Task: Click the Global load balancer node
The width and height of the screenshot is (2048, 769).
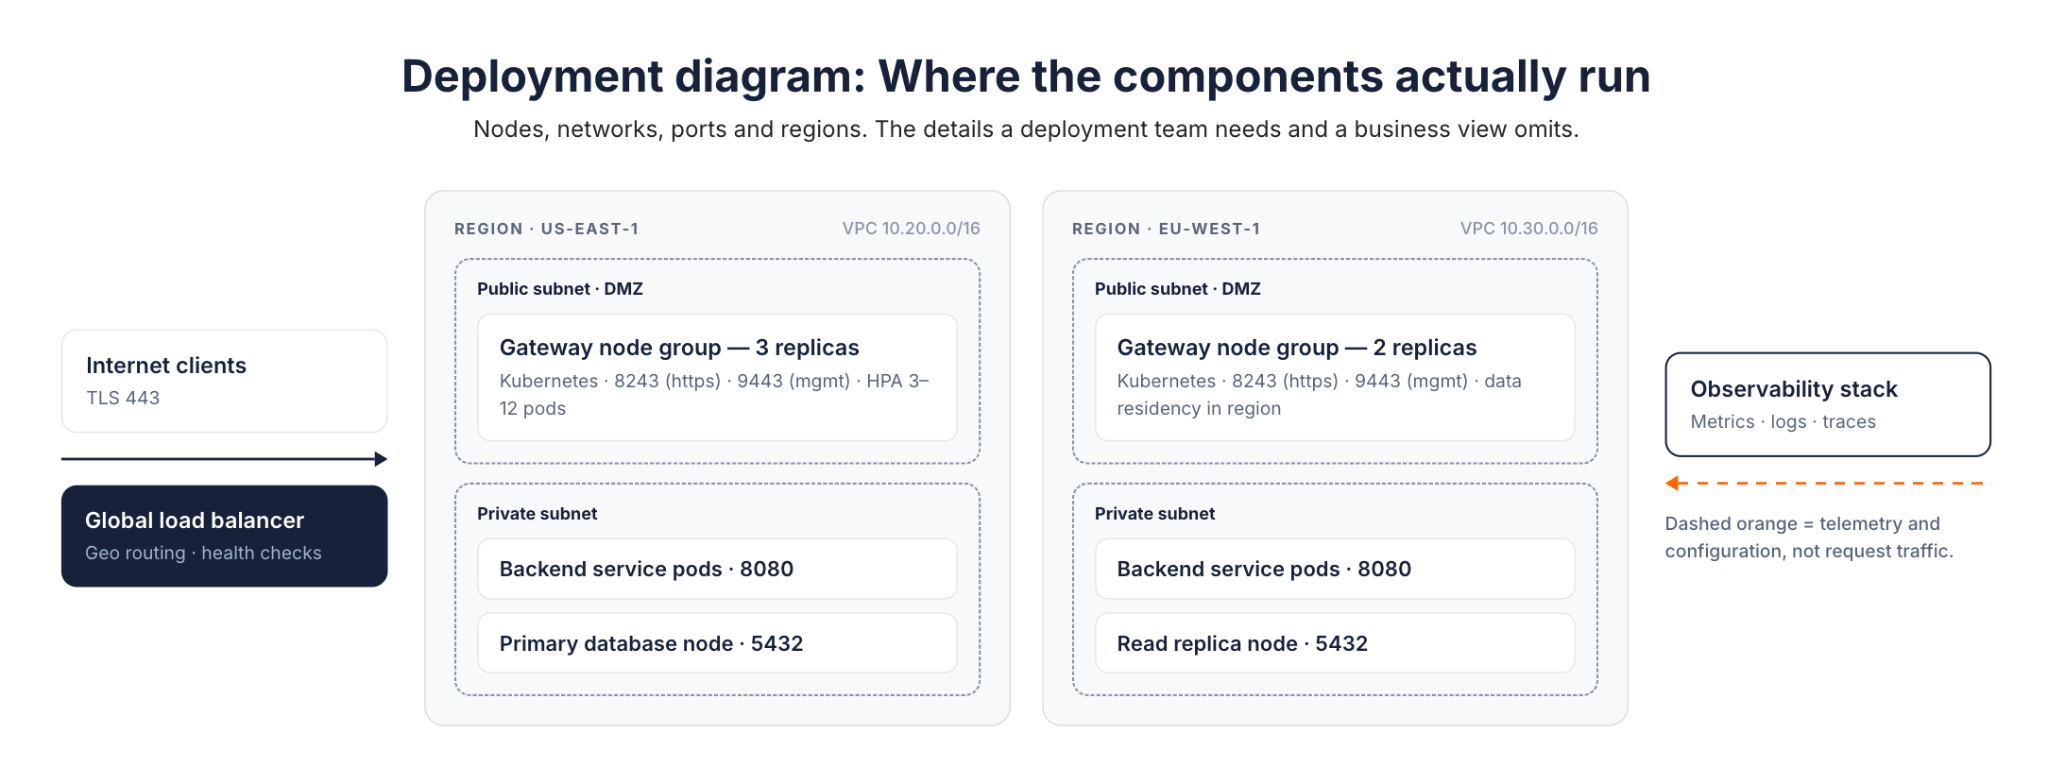Action: pos(224,536)
